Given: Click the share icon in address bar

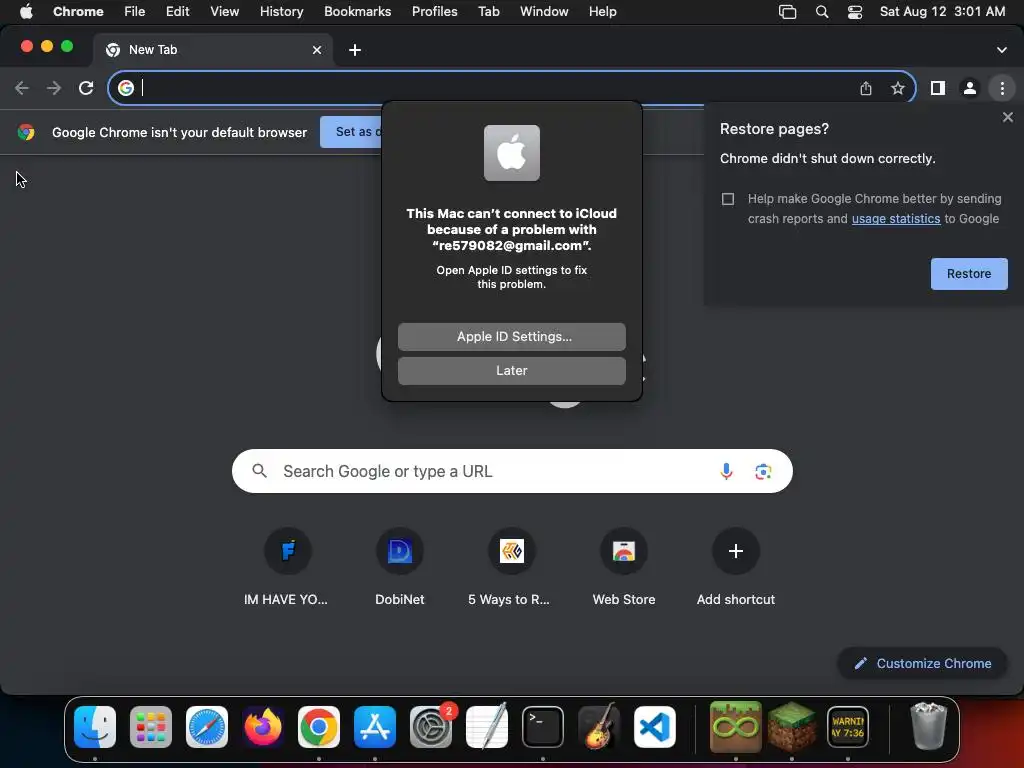Looking at the screenshot, I should point(866,88).
